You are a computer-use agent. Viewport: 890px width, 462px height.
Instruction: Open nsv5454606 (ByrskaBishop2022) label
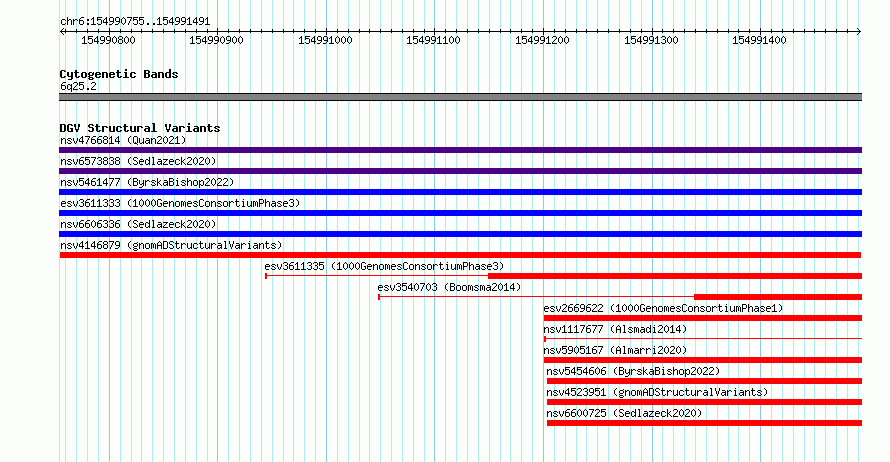(x=633, y=371)
